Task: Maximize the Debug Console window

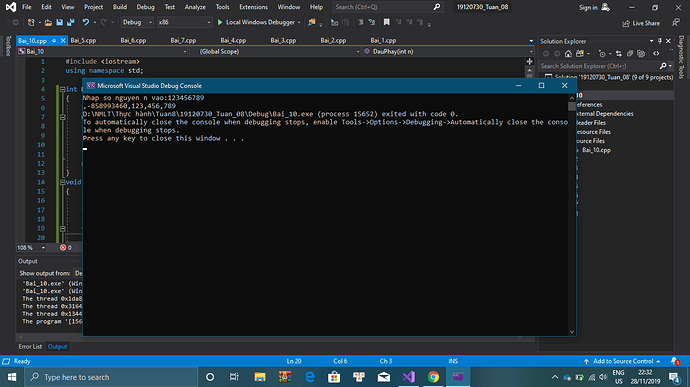Action: pos(541,86)
